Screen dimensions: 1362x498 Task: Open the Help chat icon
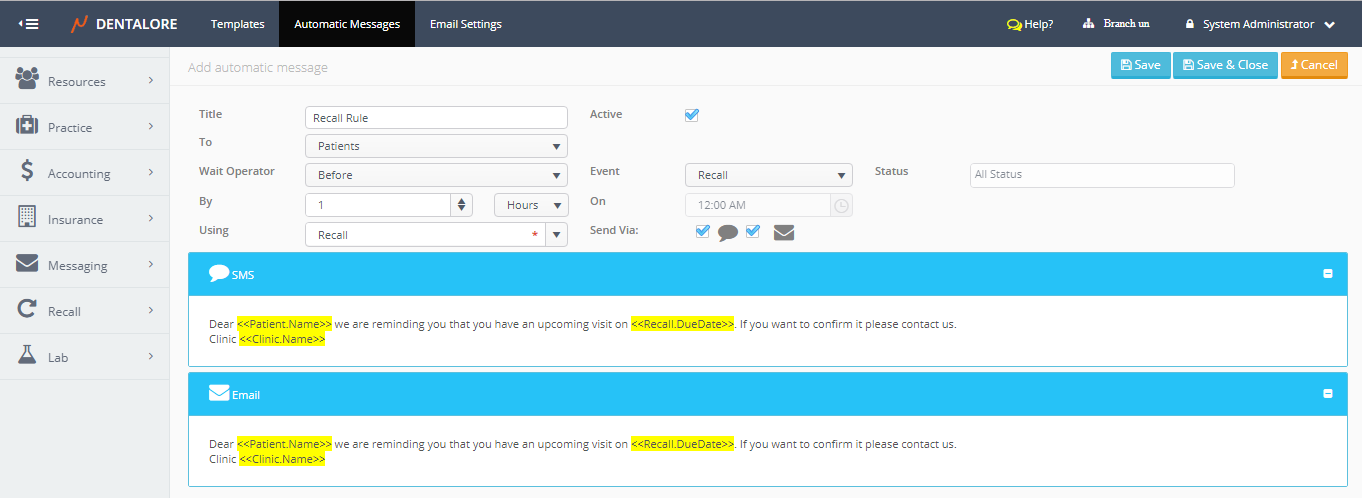(x=1014, y=24)
